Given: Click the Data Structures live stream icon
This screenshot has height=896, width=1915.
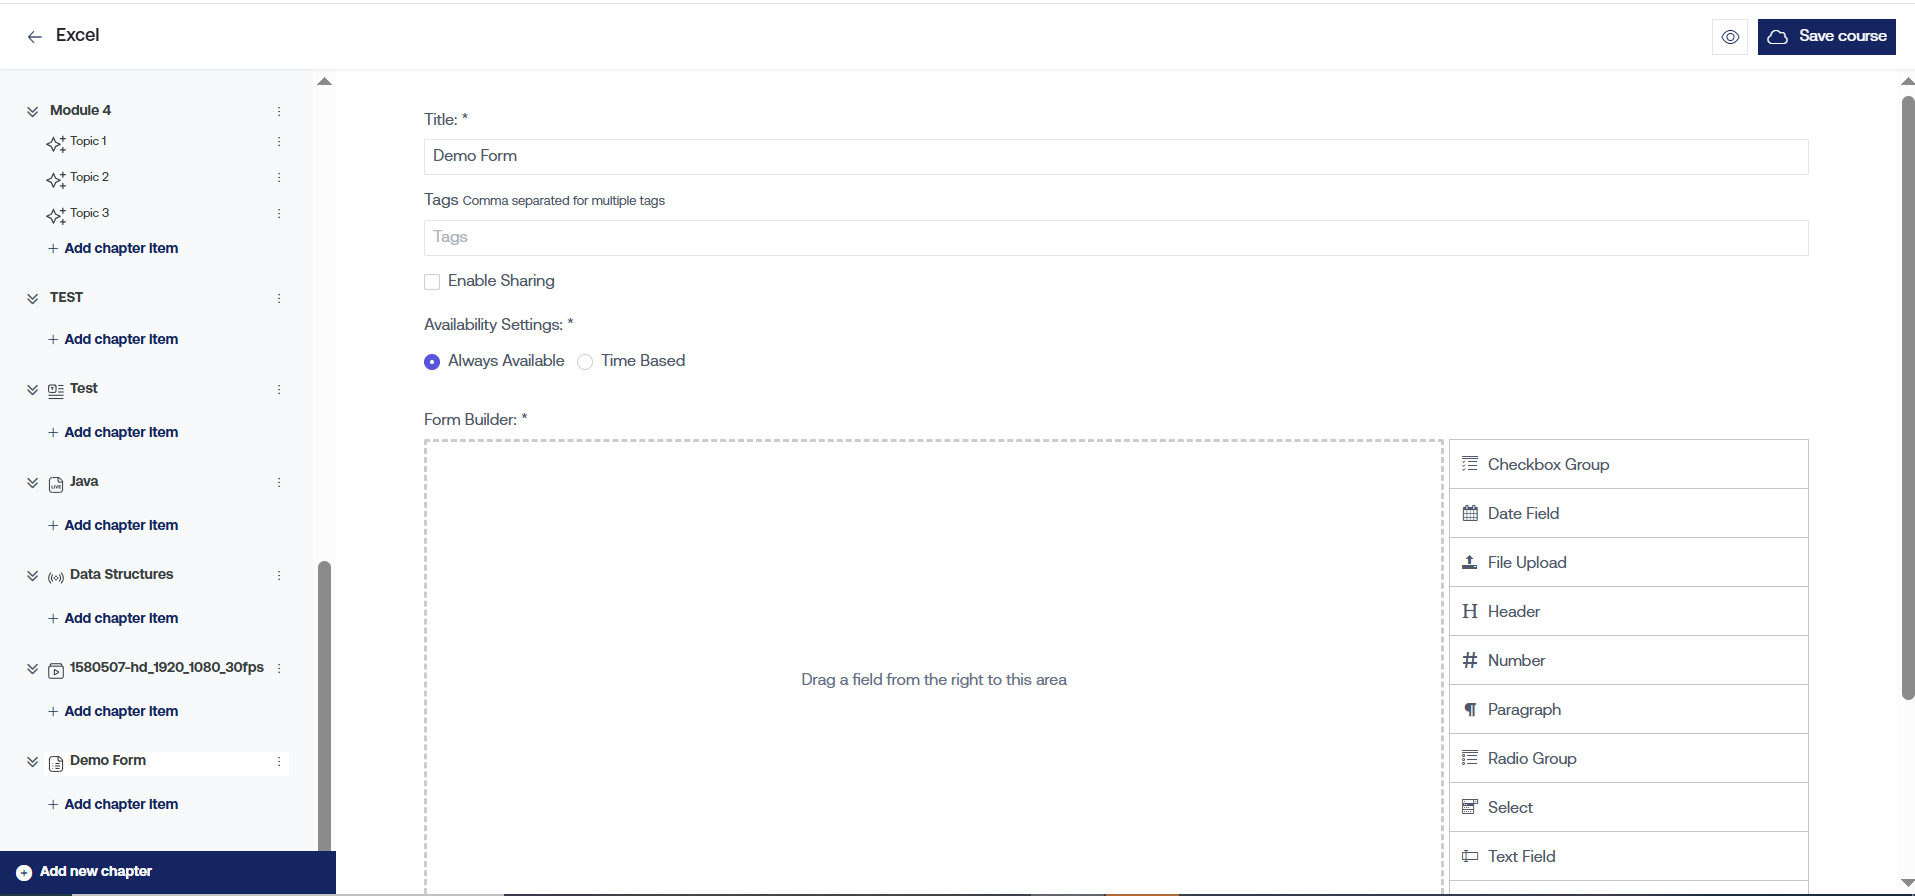Looking at the screenshot, I should tap(56, 577).
